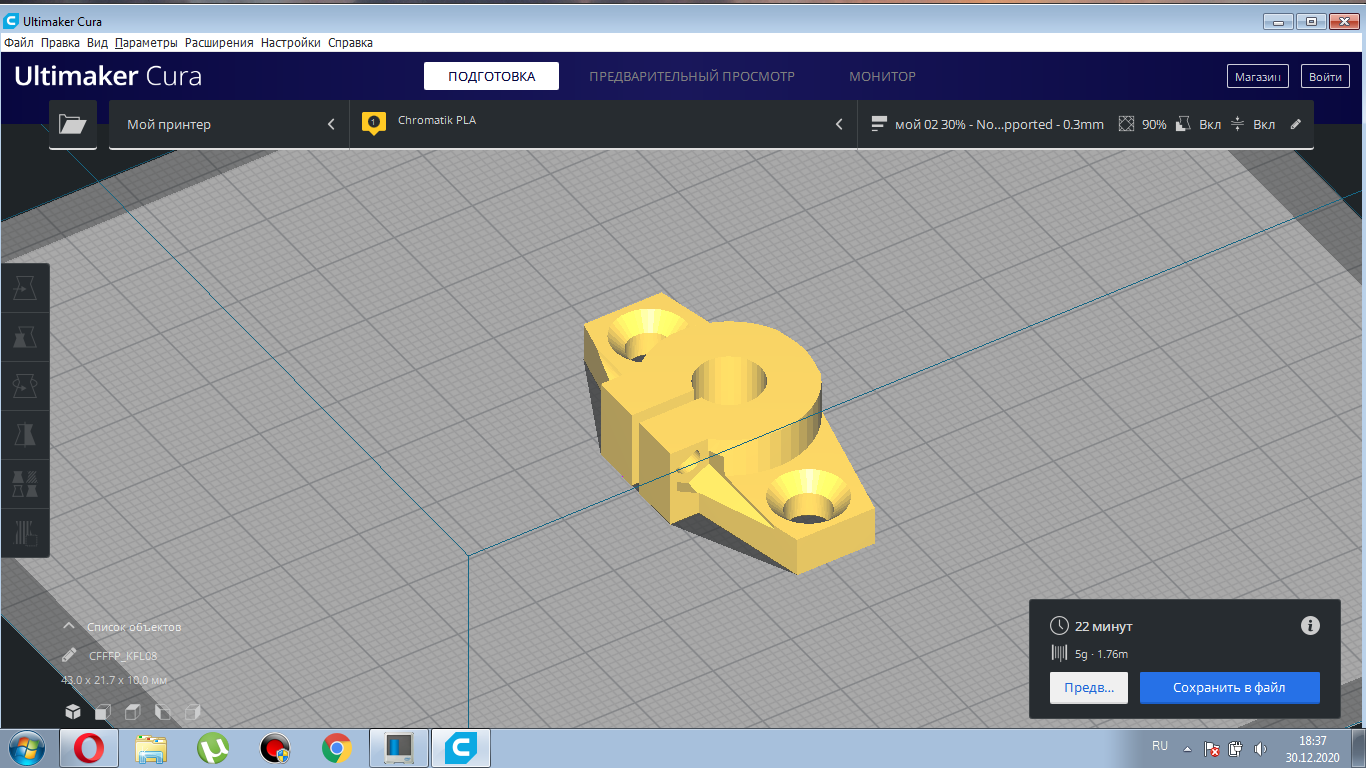This screenshot has width=1366, height=768.
Task: Click the print info icon next to 22 минут
Action: [1310, 626]
